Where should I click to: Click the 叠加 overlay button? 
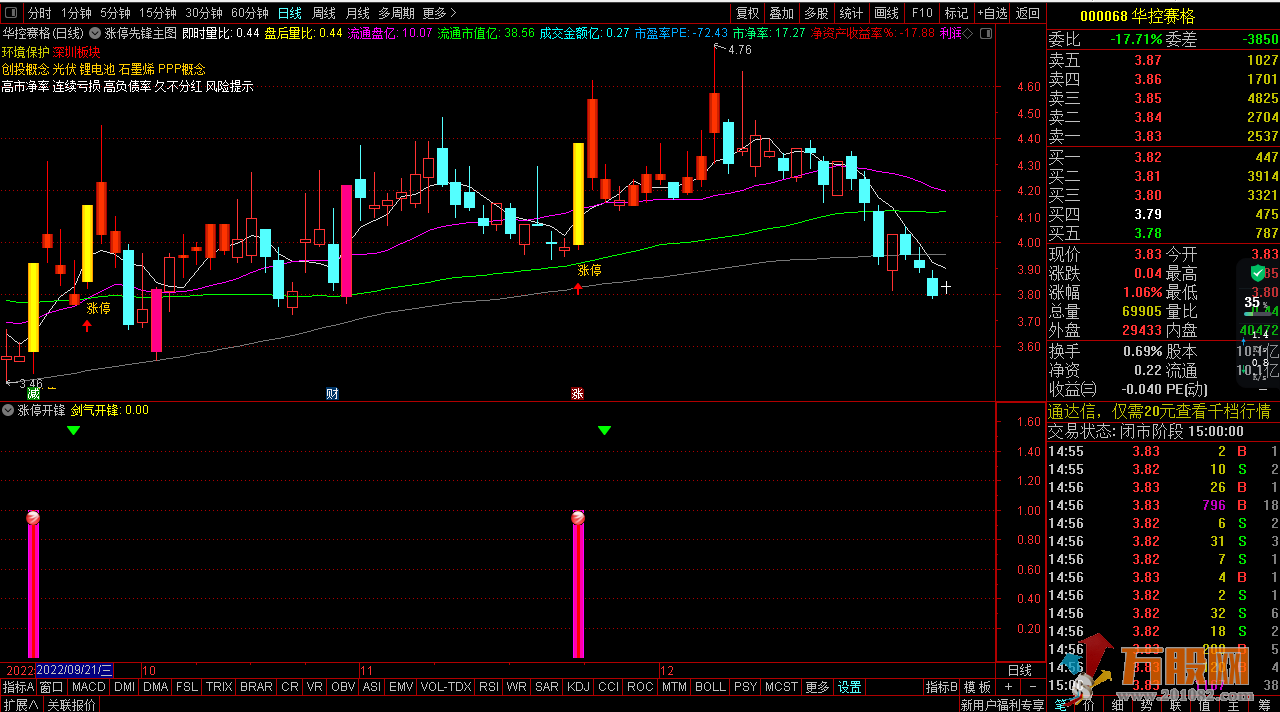point(781,13)
